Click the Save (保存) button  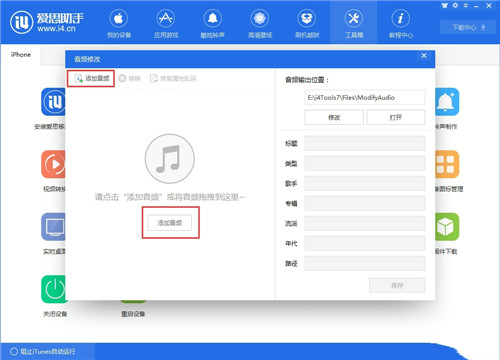[x=397, y=285]
